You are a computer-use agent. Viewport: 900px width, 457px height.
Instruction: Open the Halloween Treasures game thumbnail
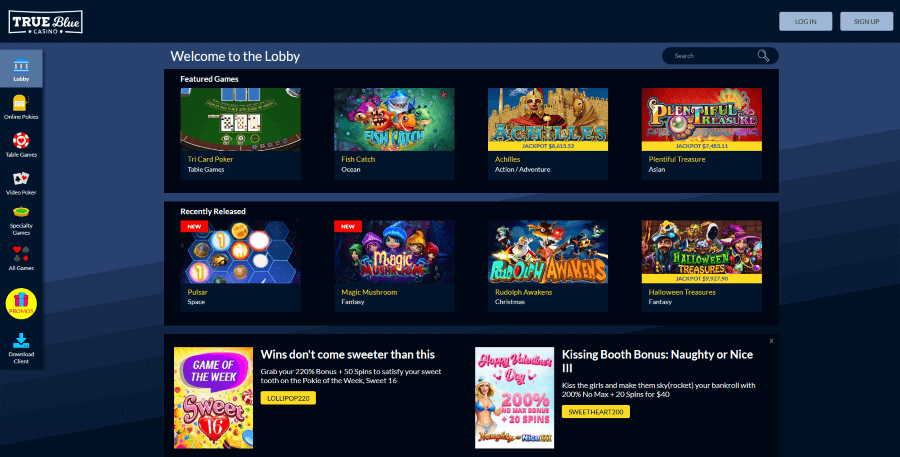701,252
